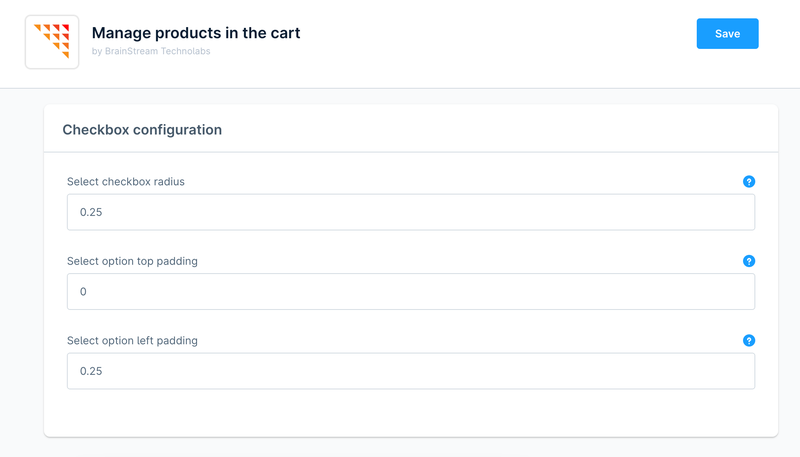Click the 'Manage products in the cart' title
Viewport: 800px width, 457px height.
(196, 33)
